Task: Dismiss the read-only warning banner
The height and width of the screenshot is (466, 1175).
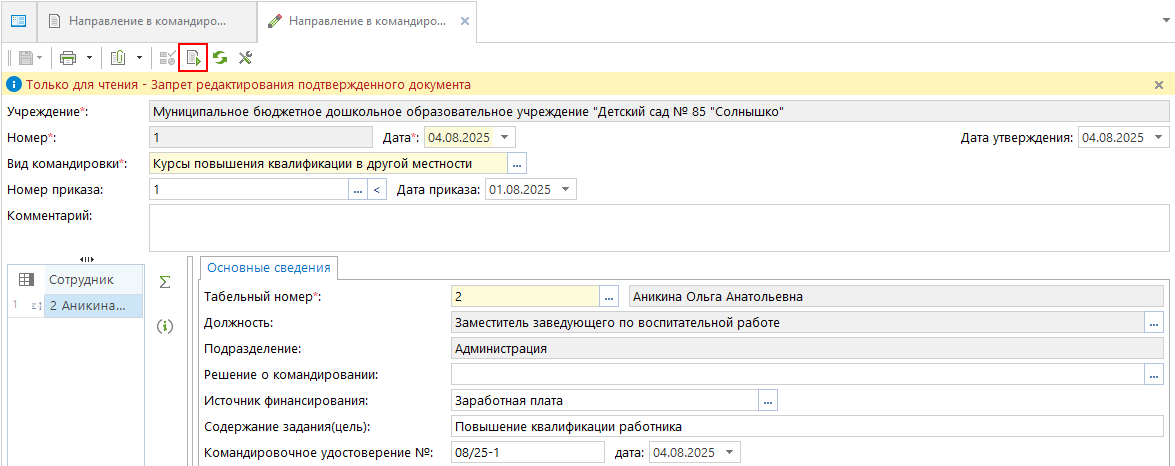Action: [x=1159, y=85]
